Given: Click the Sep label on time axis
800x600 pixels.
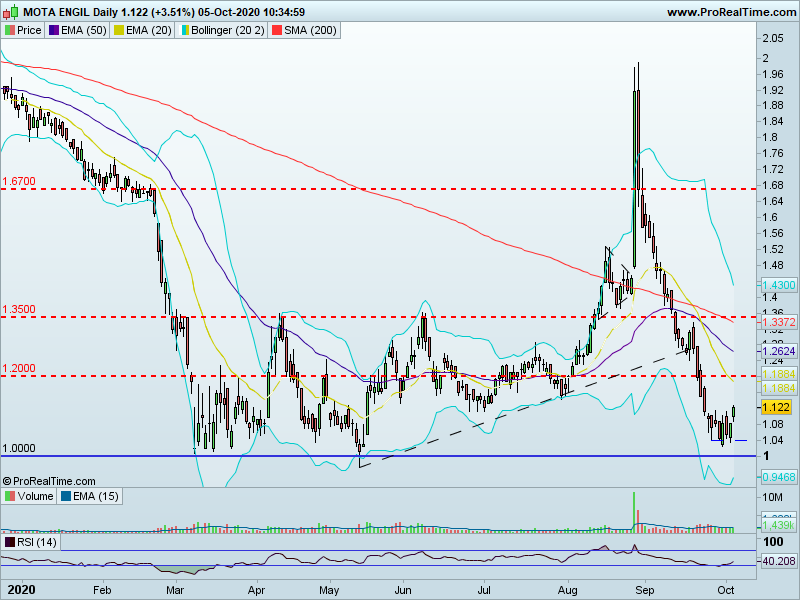Looking at the screenshot, I should 645,590.
